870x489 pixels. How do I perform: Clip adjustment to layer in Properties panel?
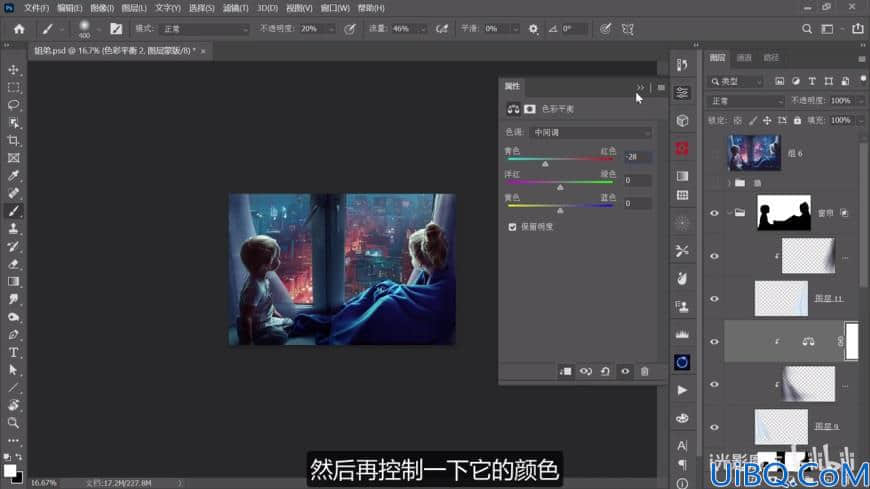point(565,371)
